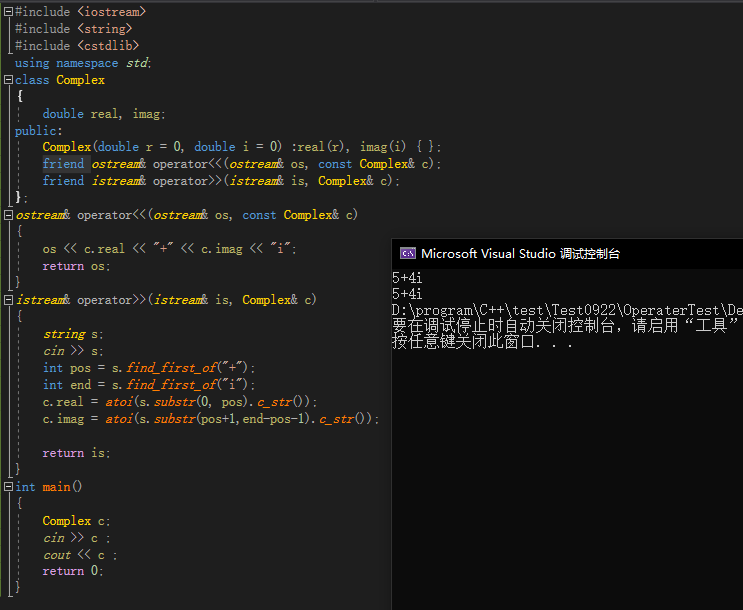Click the '要在调试停止时自动关闭控制台' console line
The image size is (743, 610).
565,326
